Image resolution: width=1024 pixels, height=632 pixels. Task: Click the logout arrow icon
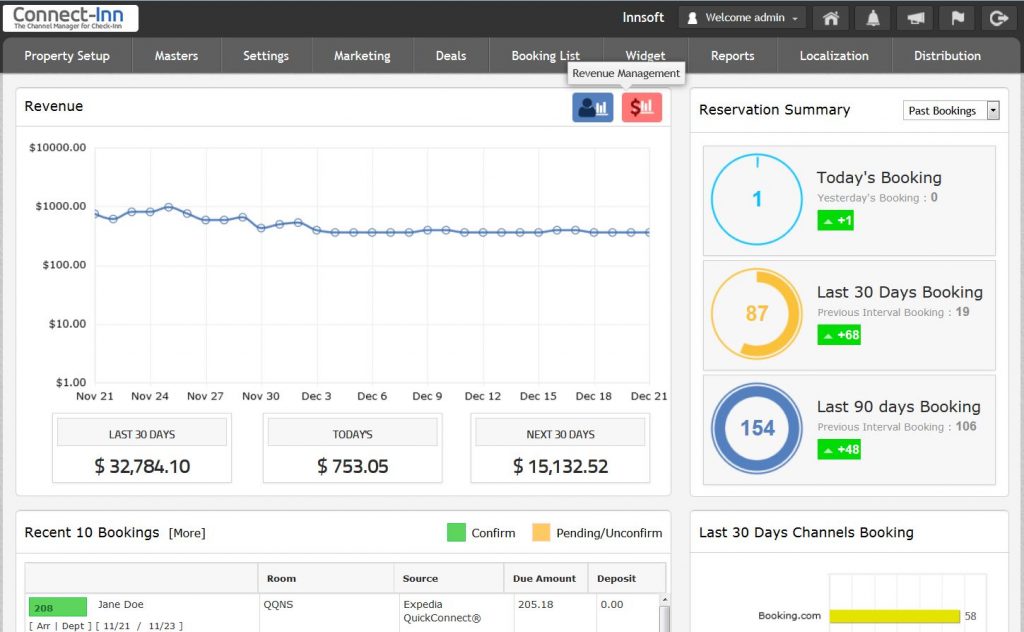997,18
